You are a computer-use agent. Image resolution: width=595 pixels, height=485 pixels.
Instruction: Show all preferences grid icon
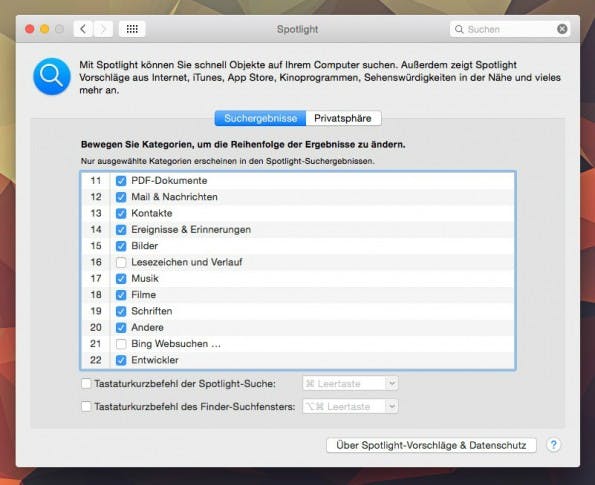click(x=132, y=29)
